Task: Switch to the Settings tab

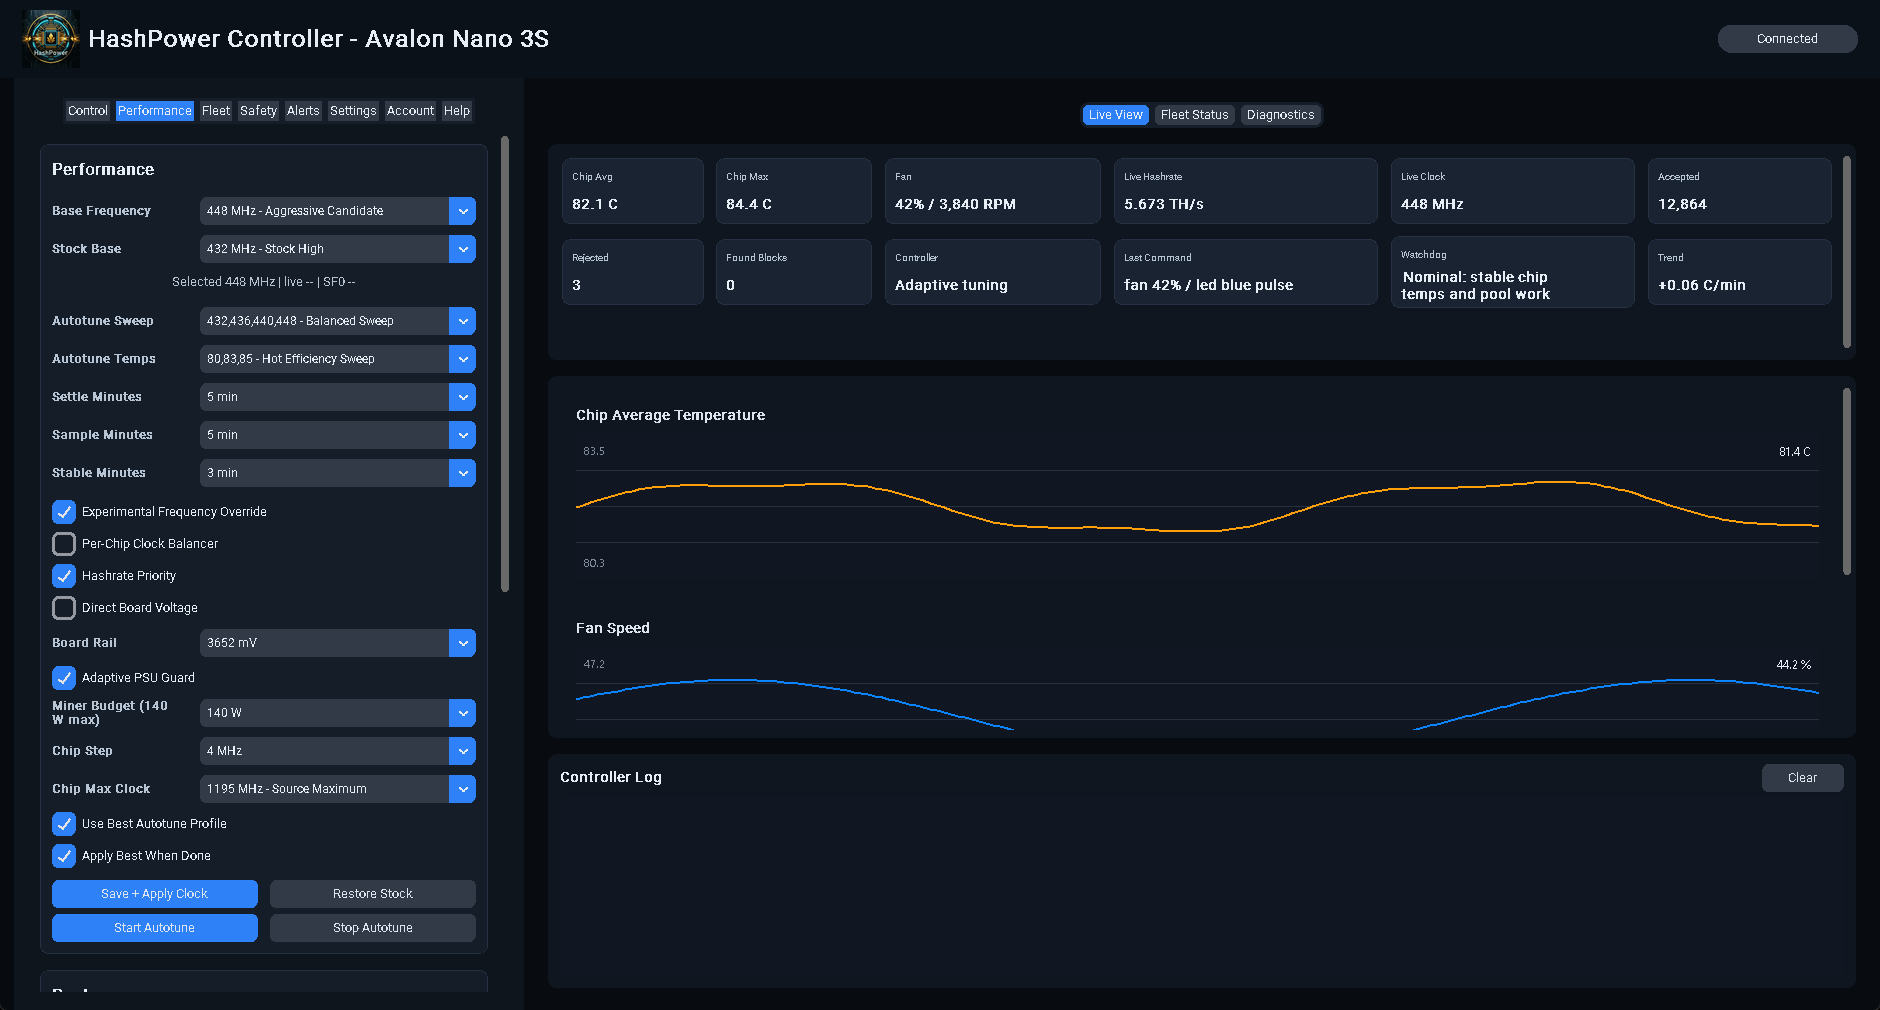Action: [353, 111]
